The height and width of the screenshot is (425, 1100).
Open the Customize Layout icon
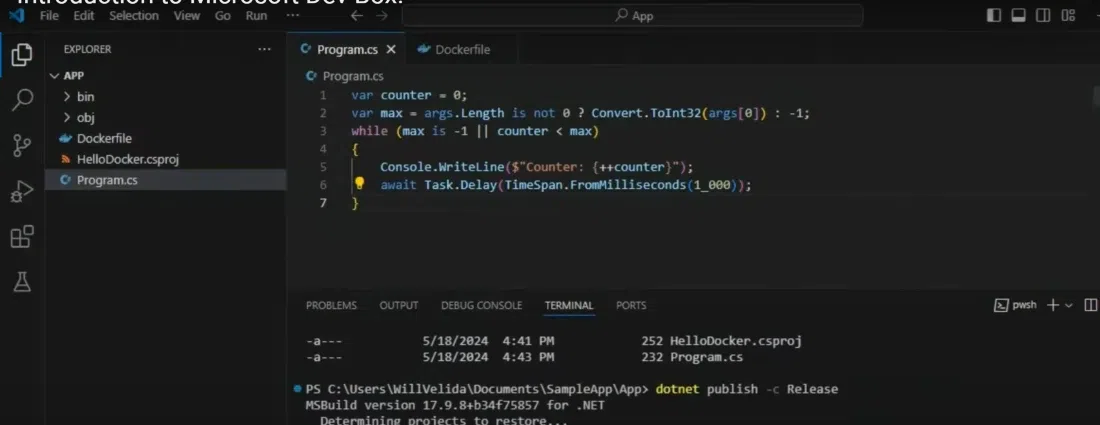1068,15
